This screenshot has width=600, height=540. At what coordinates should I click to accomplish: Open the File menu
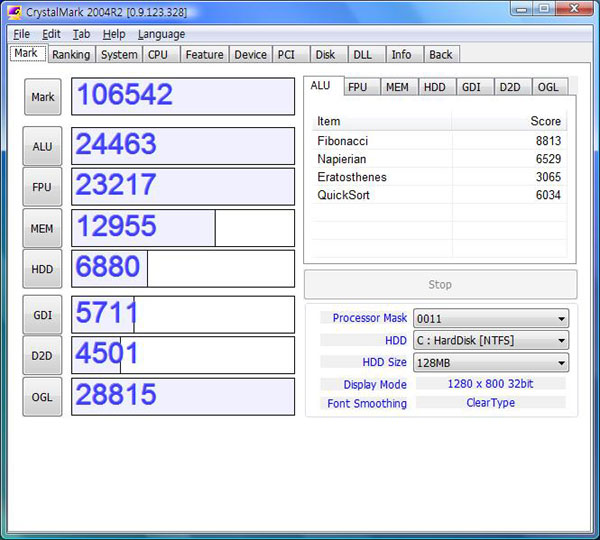(21, 34)
